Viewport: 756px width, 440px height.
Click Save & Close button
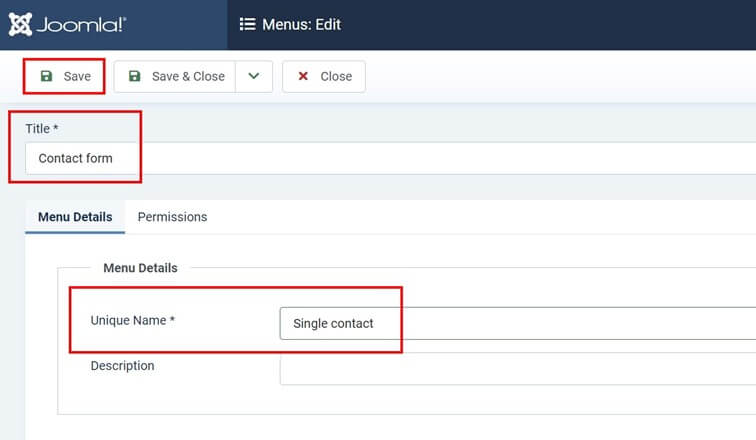175,76
